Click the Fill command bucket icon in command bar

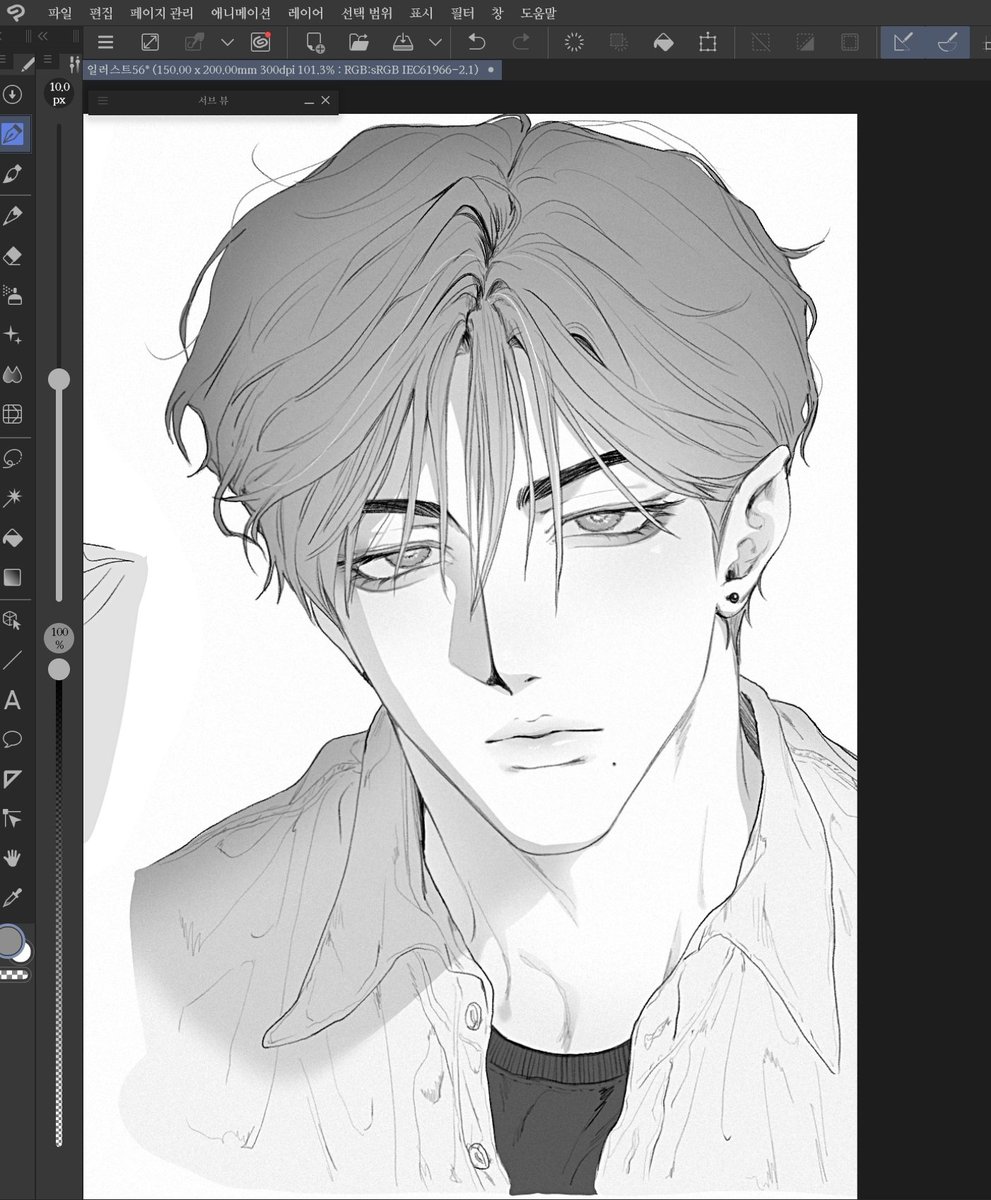(663, 42)
